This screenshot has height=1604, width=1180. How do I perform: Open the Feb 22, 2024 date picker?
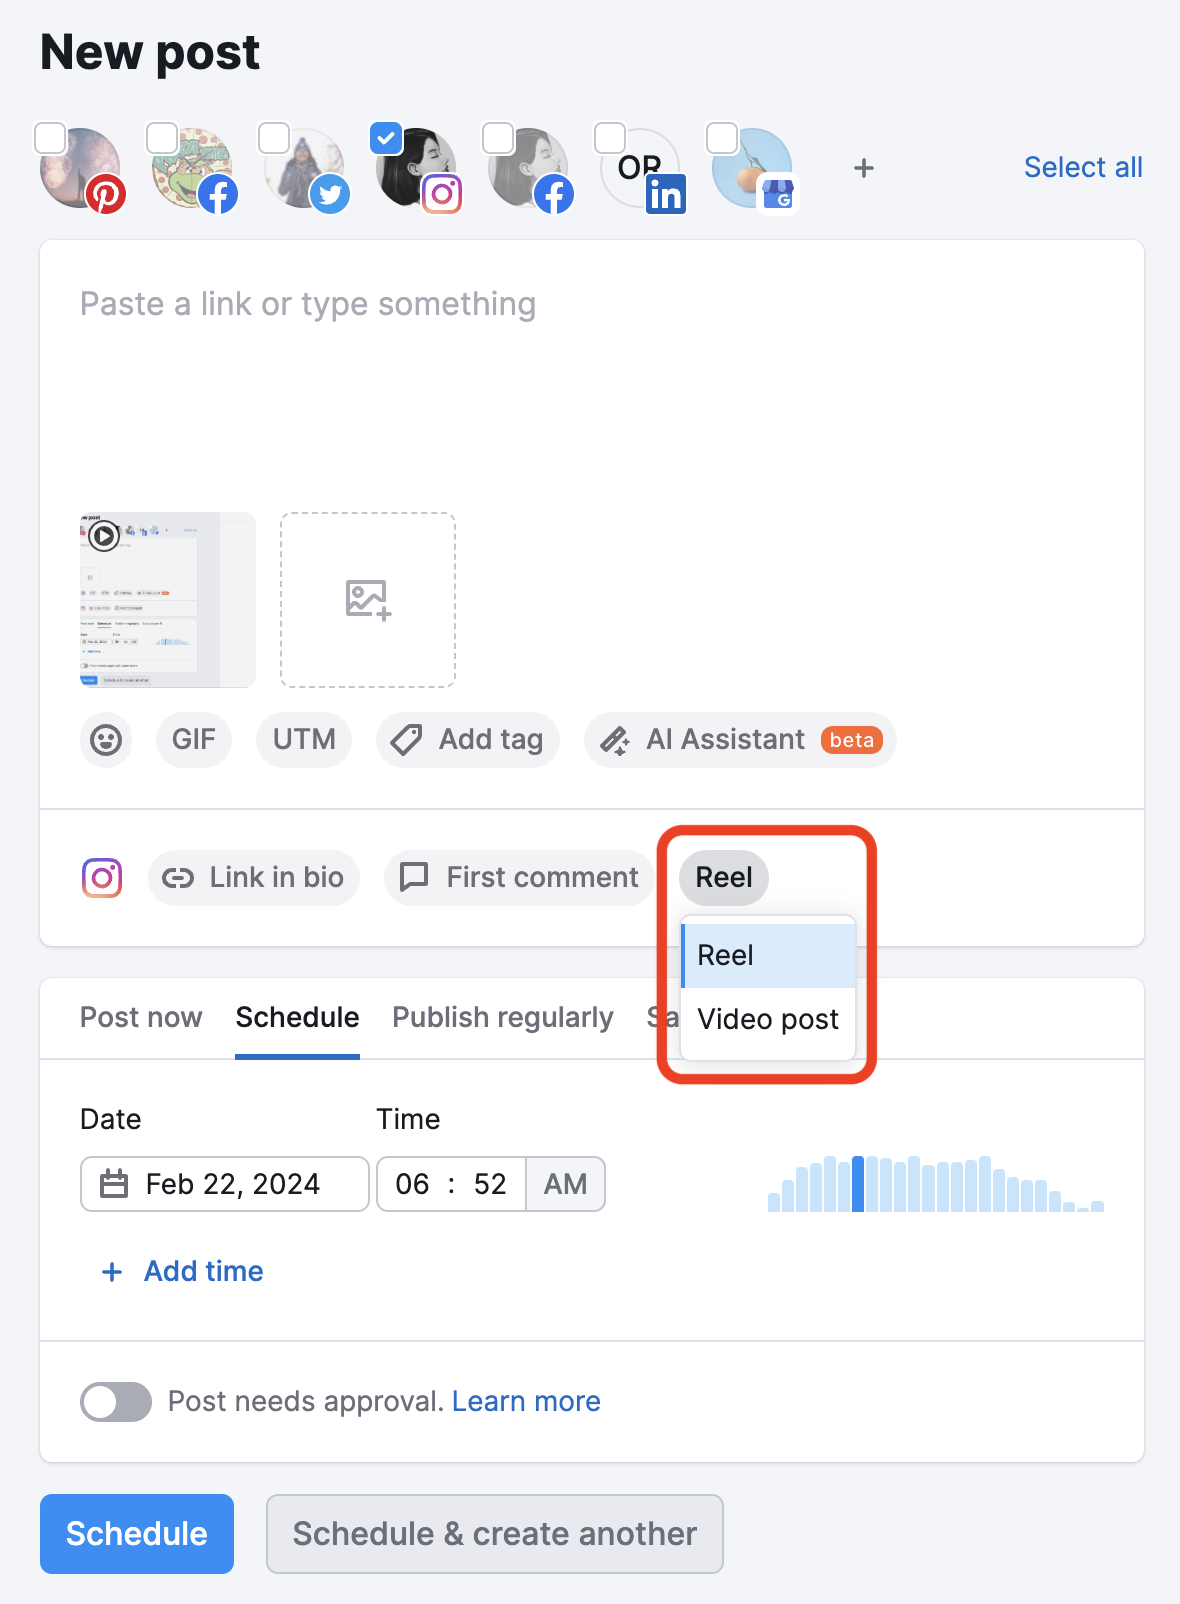coord(225,1184)
